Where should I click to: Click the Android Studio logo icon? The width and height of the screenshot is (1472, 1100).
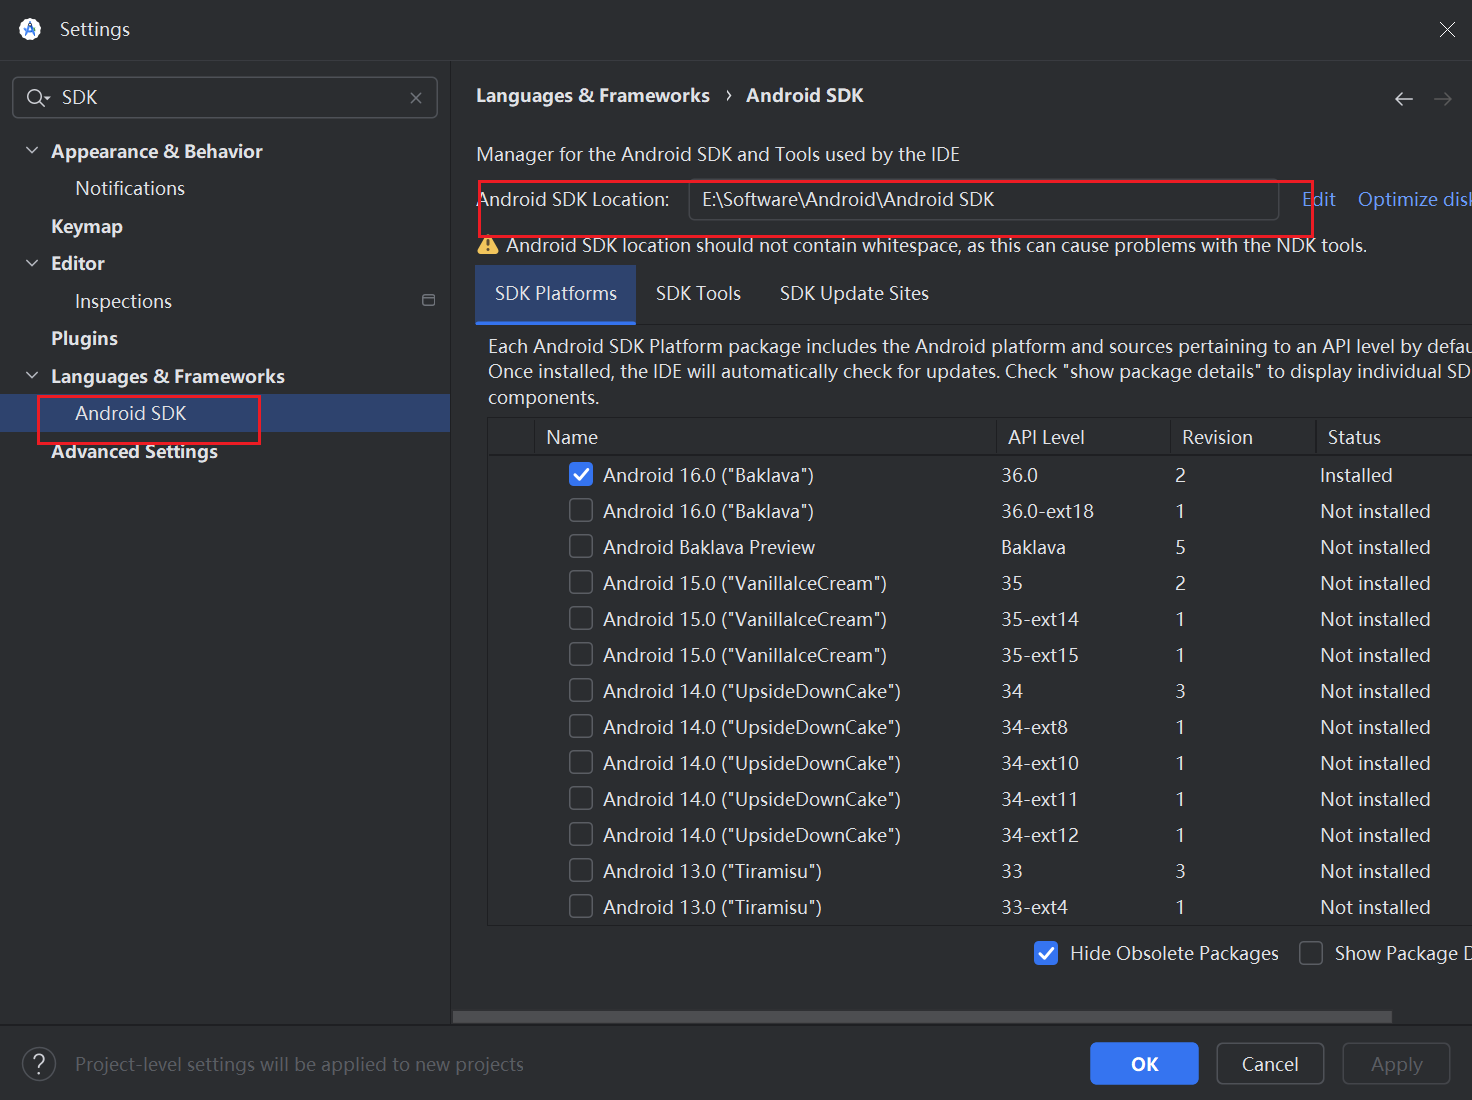click(x=30, y=29)
